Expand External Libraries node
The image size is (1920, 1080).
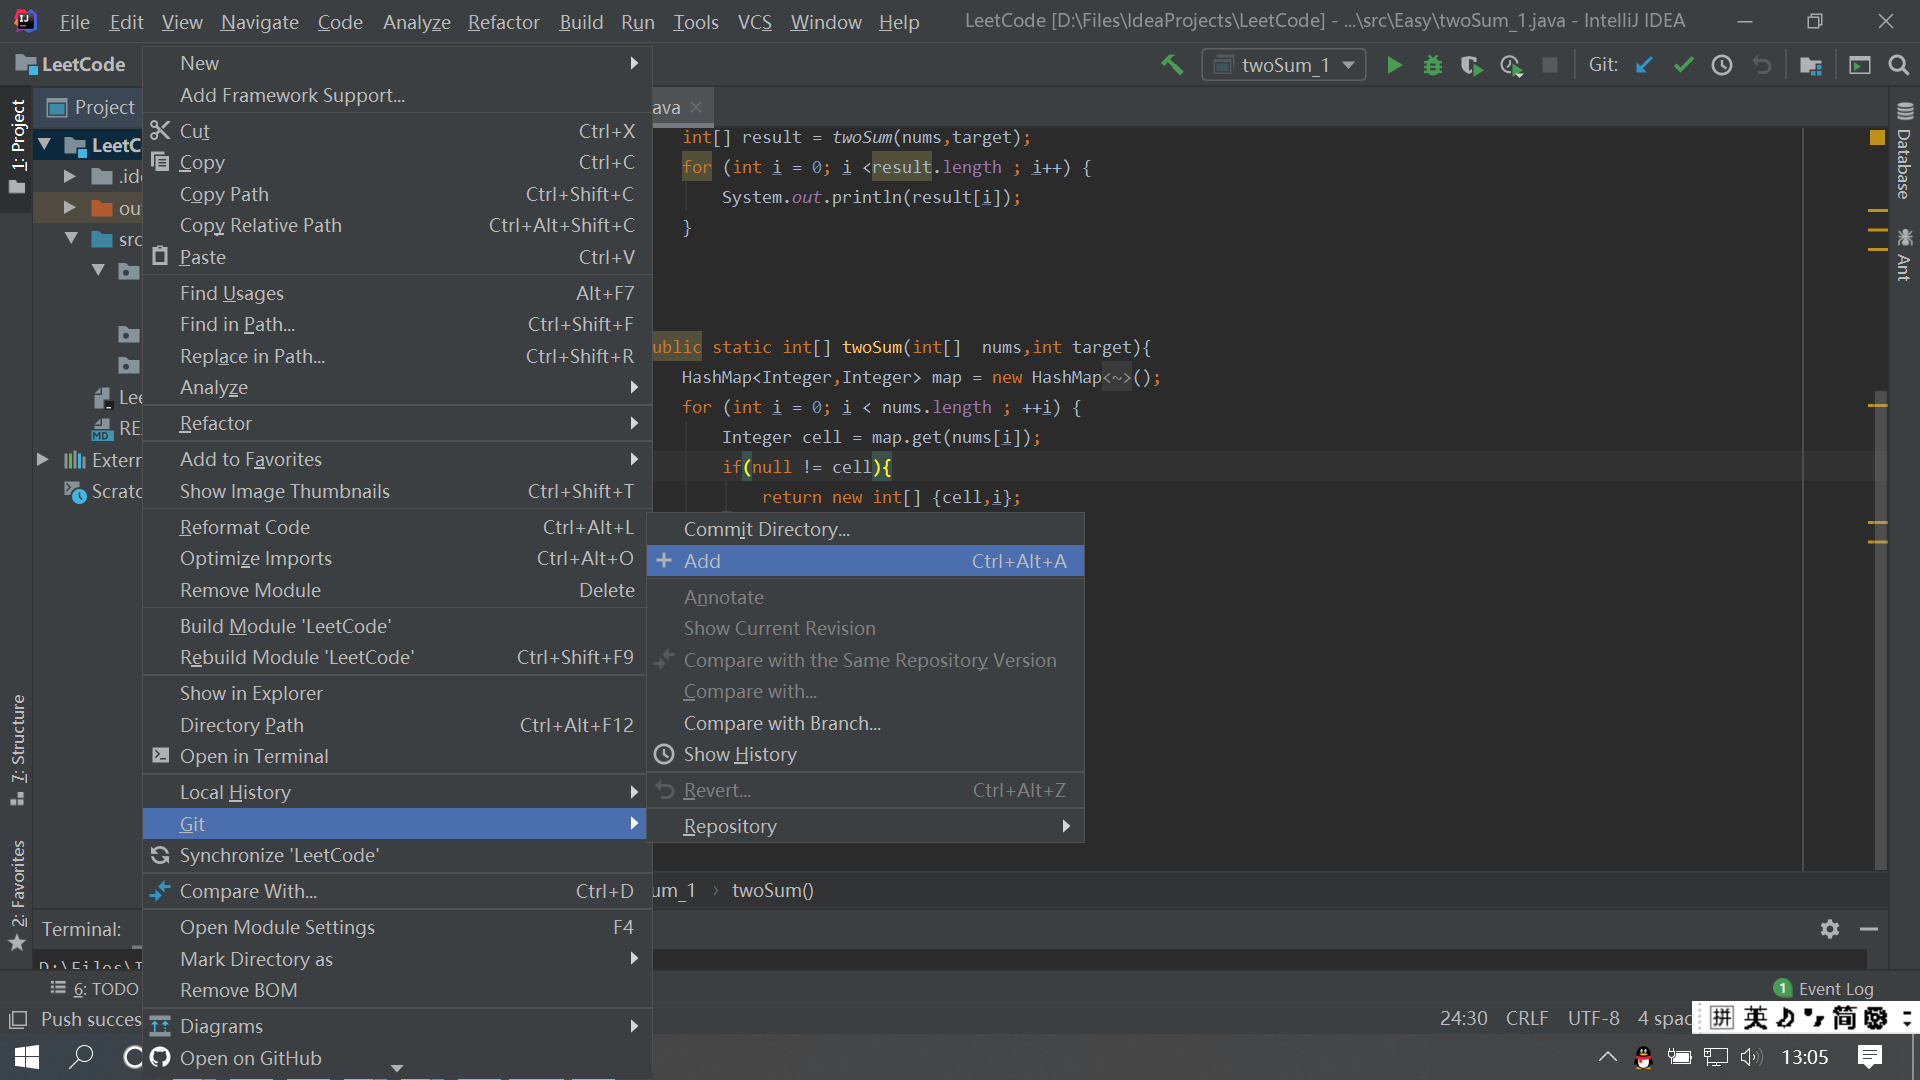(42, 460)
